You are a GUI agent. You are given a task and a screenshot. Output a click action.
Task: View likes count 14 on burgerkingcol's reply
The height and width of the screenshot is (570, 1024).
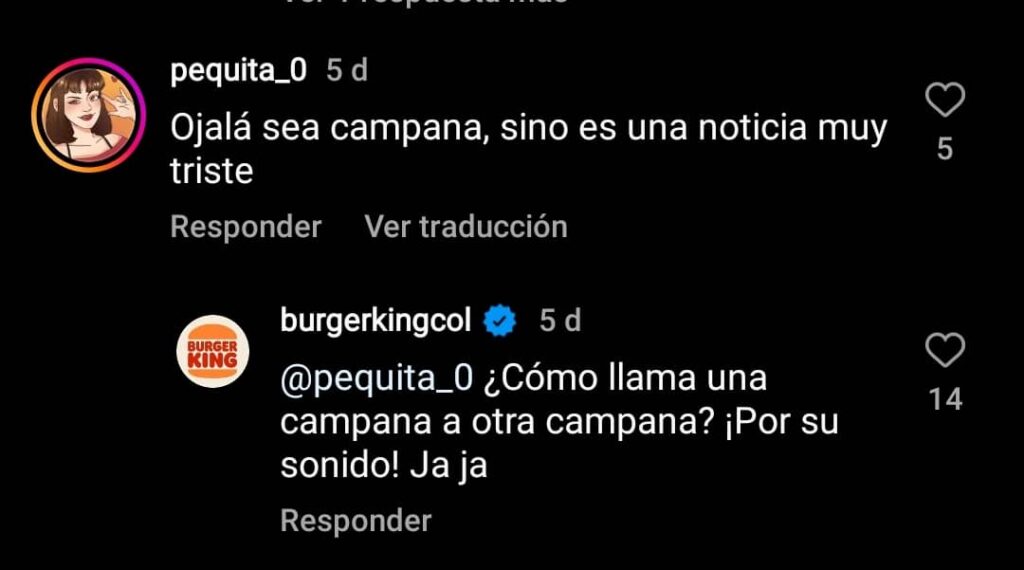point(946,399)
